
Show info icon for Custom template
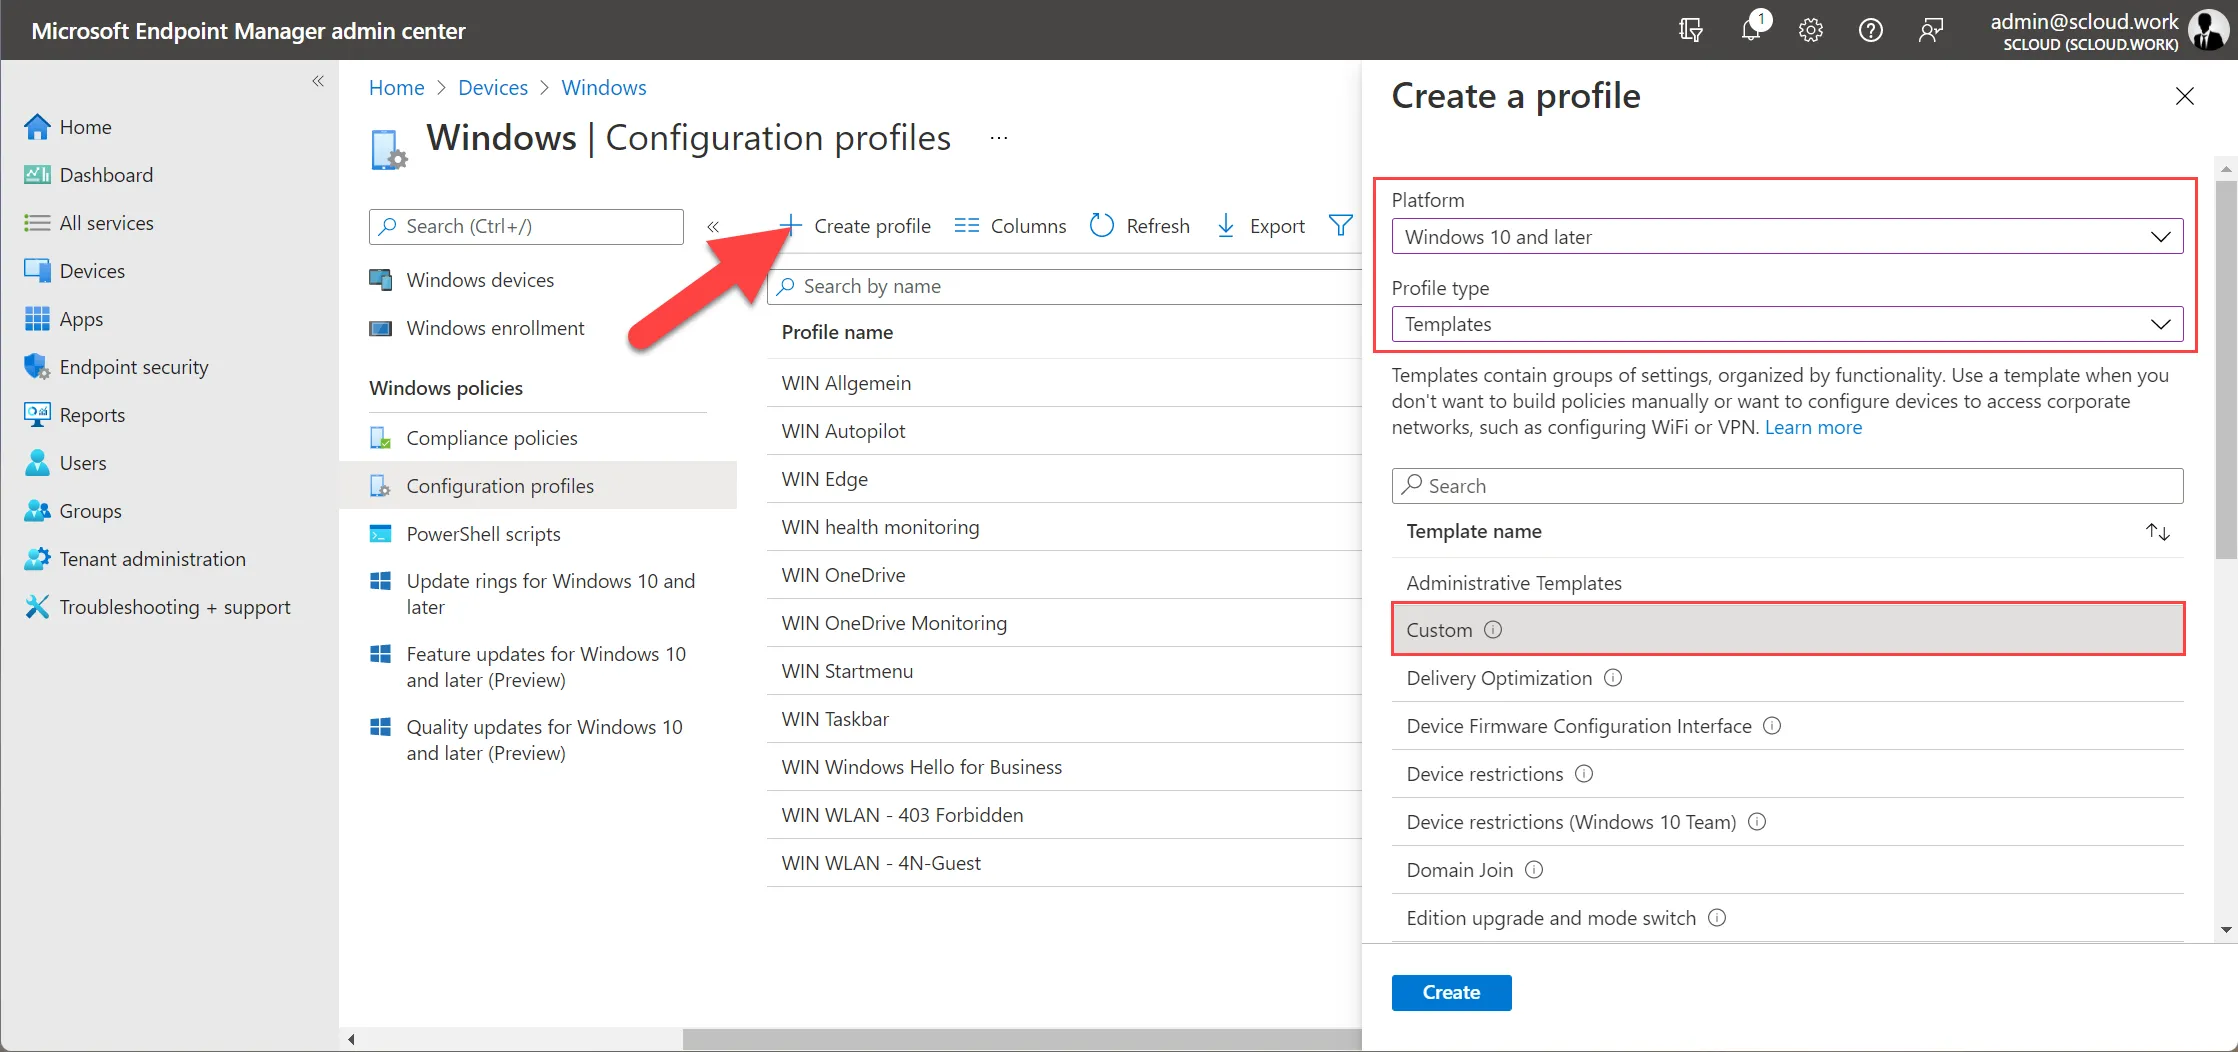click(x=1492, y=630)
